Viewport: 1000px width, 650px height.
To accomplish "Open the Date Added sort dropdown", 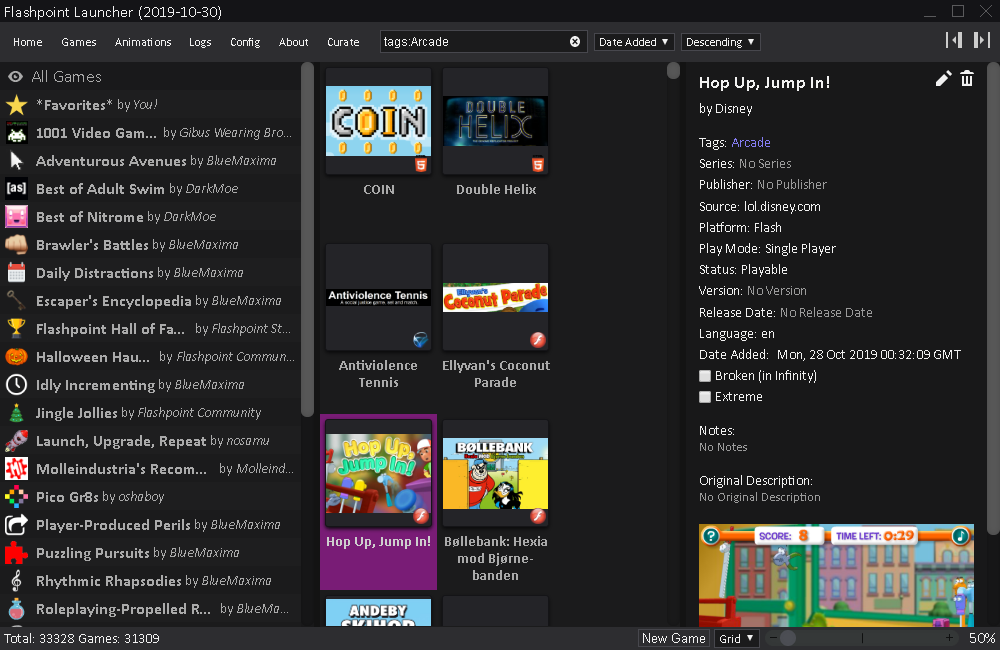I will [634, 42].
